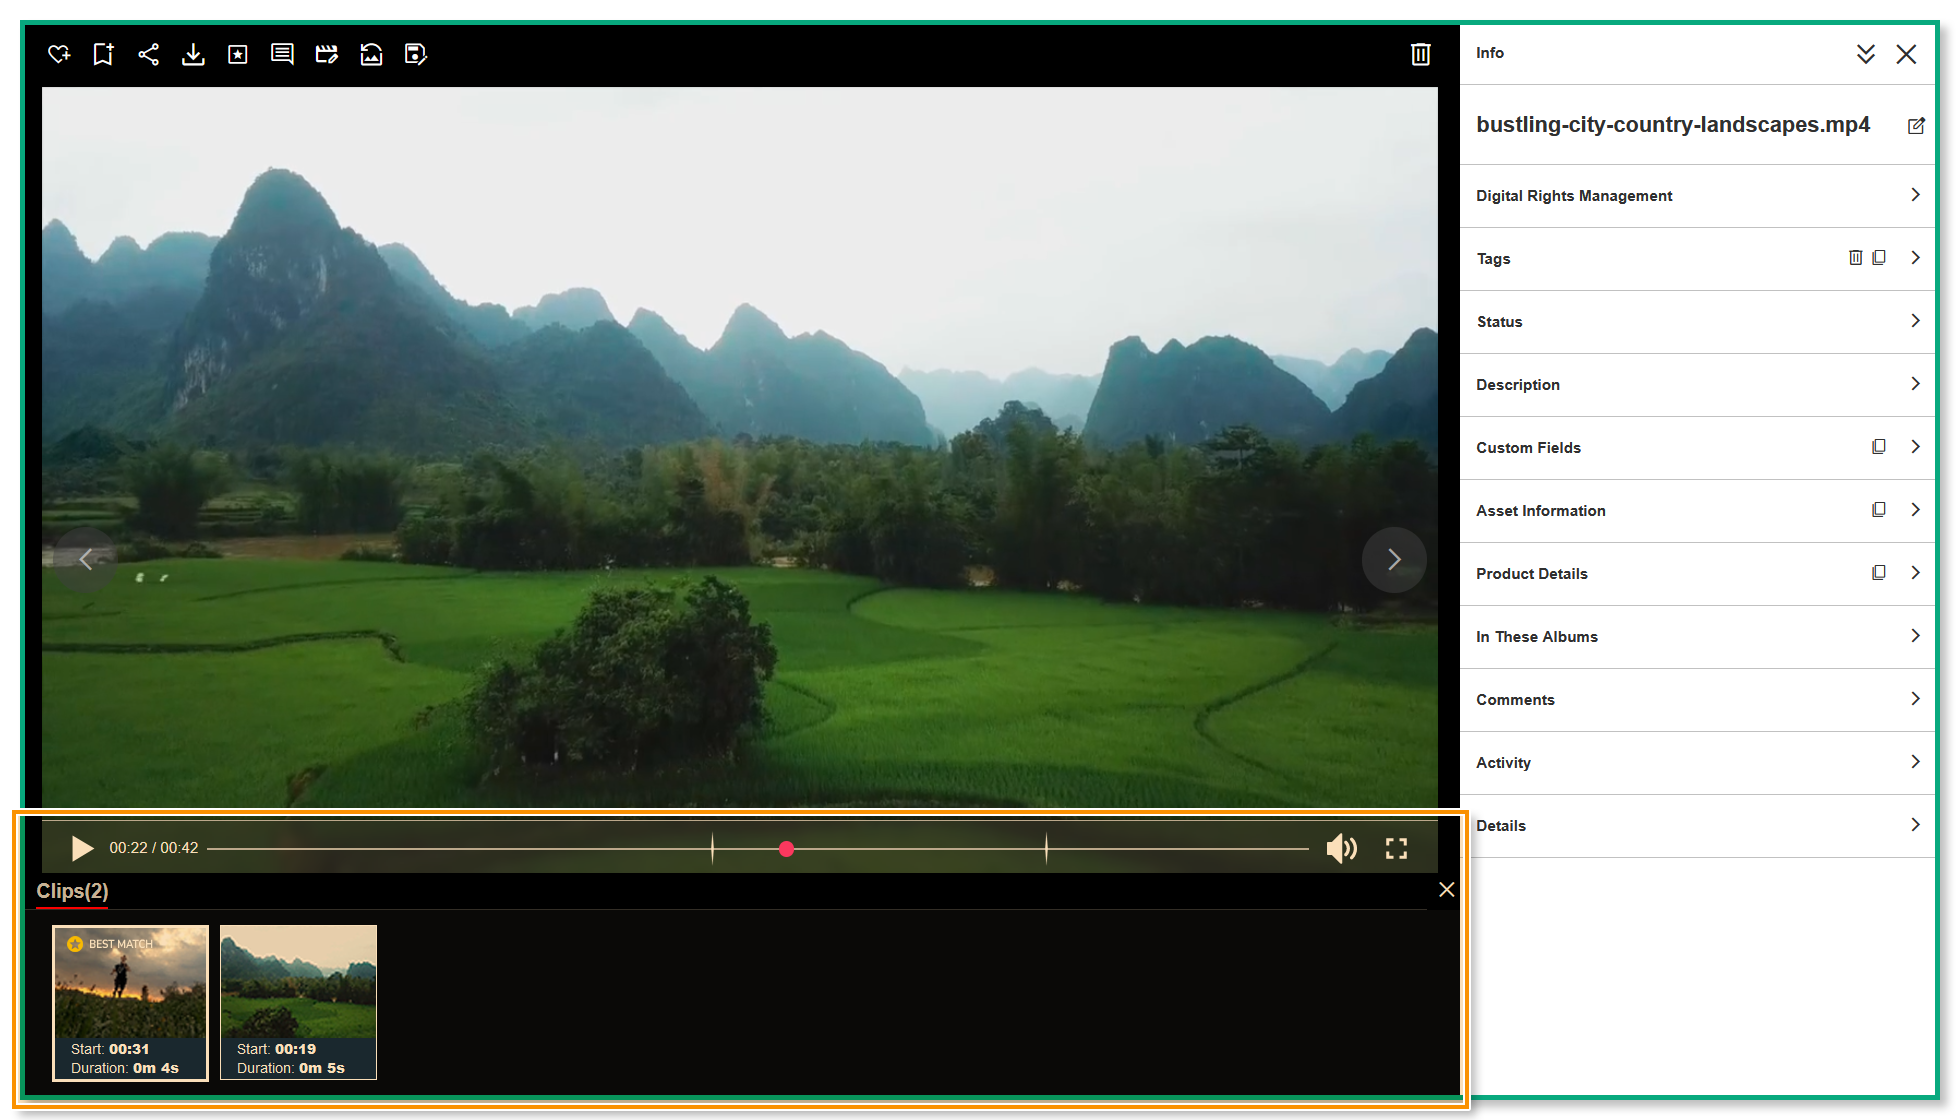Viewport: 1960px width, 1120px height.
Task: Expand the Digital Rights Management section
Action: [x=1696, y=196]
